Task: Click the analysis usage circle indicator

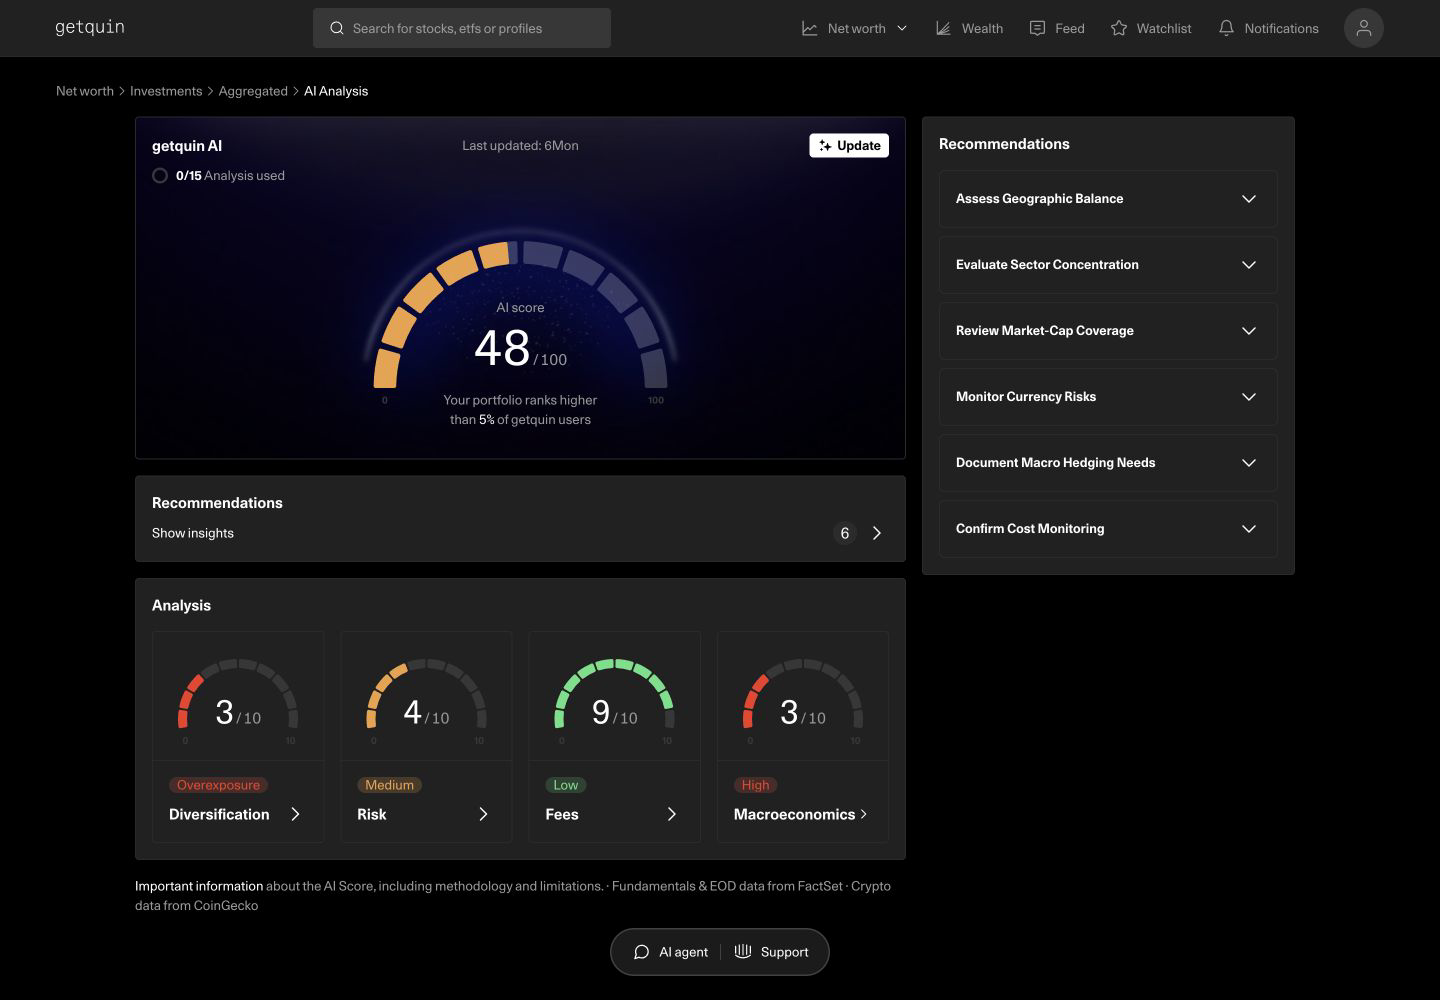Action: click(x=160, y=176)
